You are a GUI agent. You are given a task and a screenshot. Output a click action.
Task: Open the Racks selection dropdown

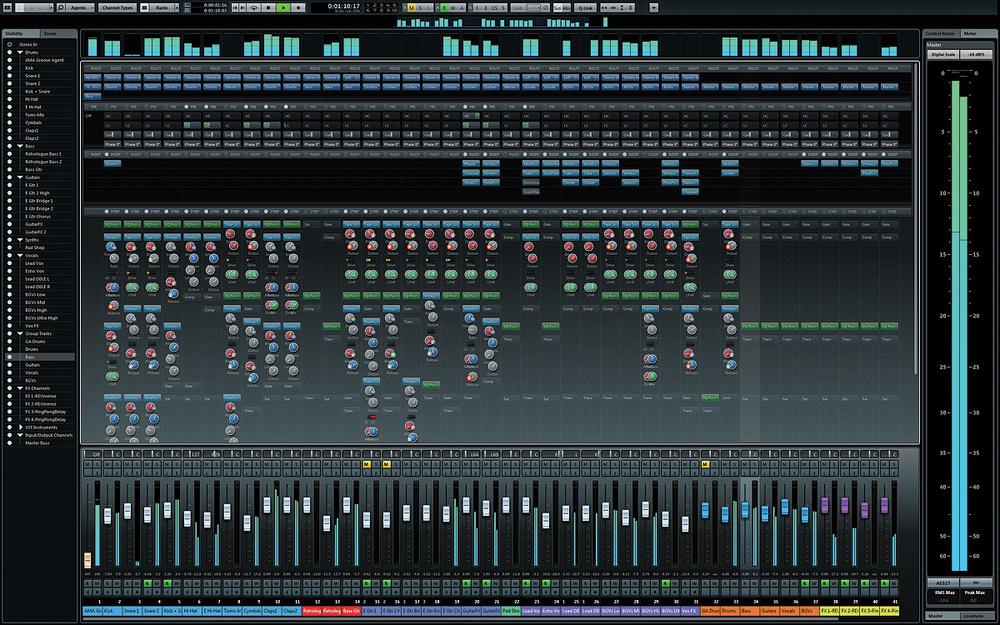[x=165, y=8]
